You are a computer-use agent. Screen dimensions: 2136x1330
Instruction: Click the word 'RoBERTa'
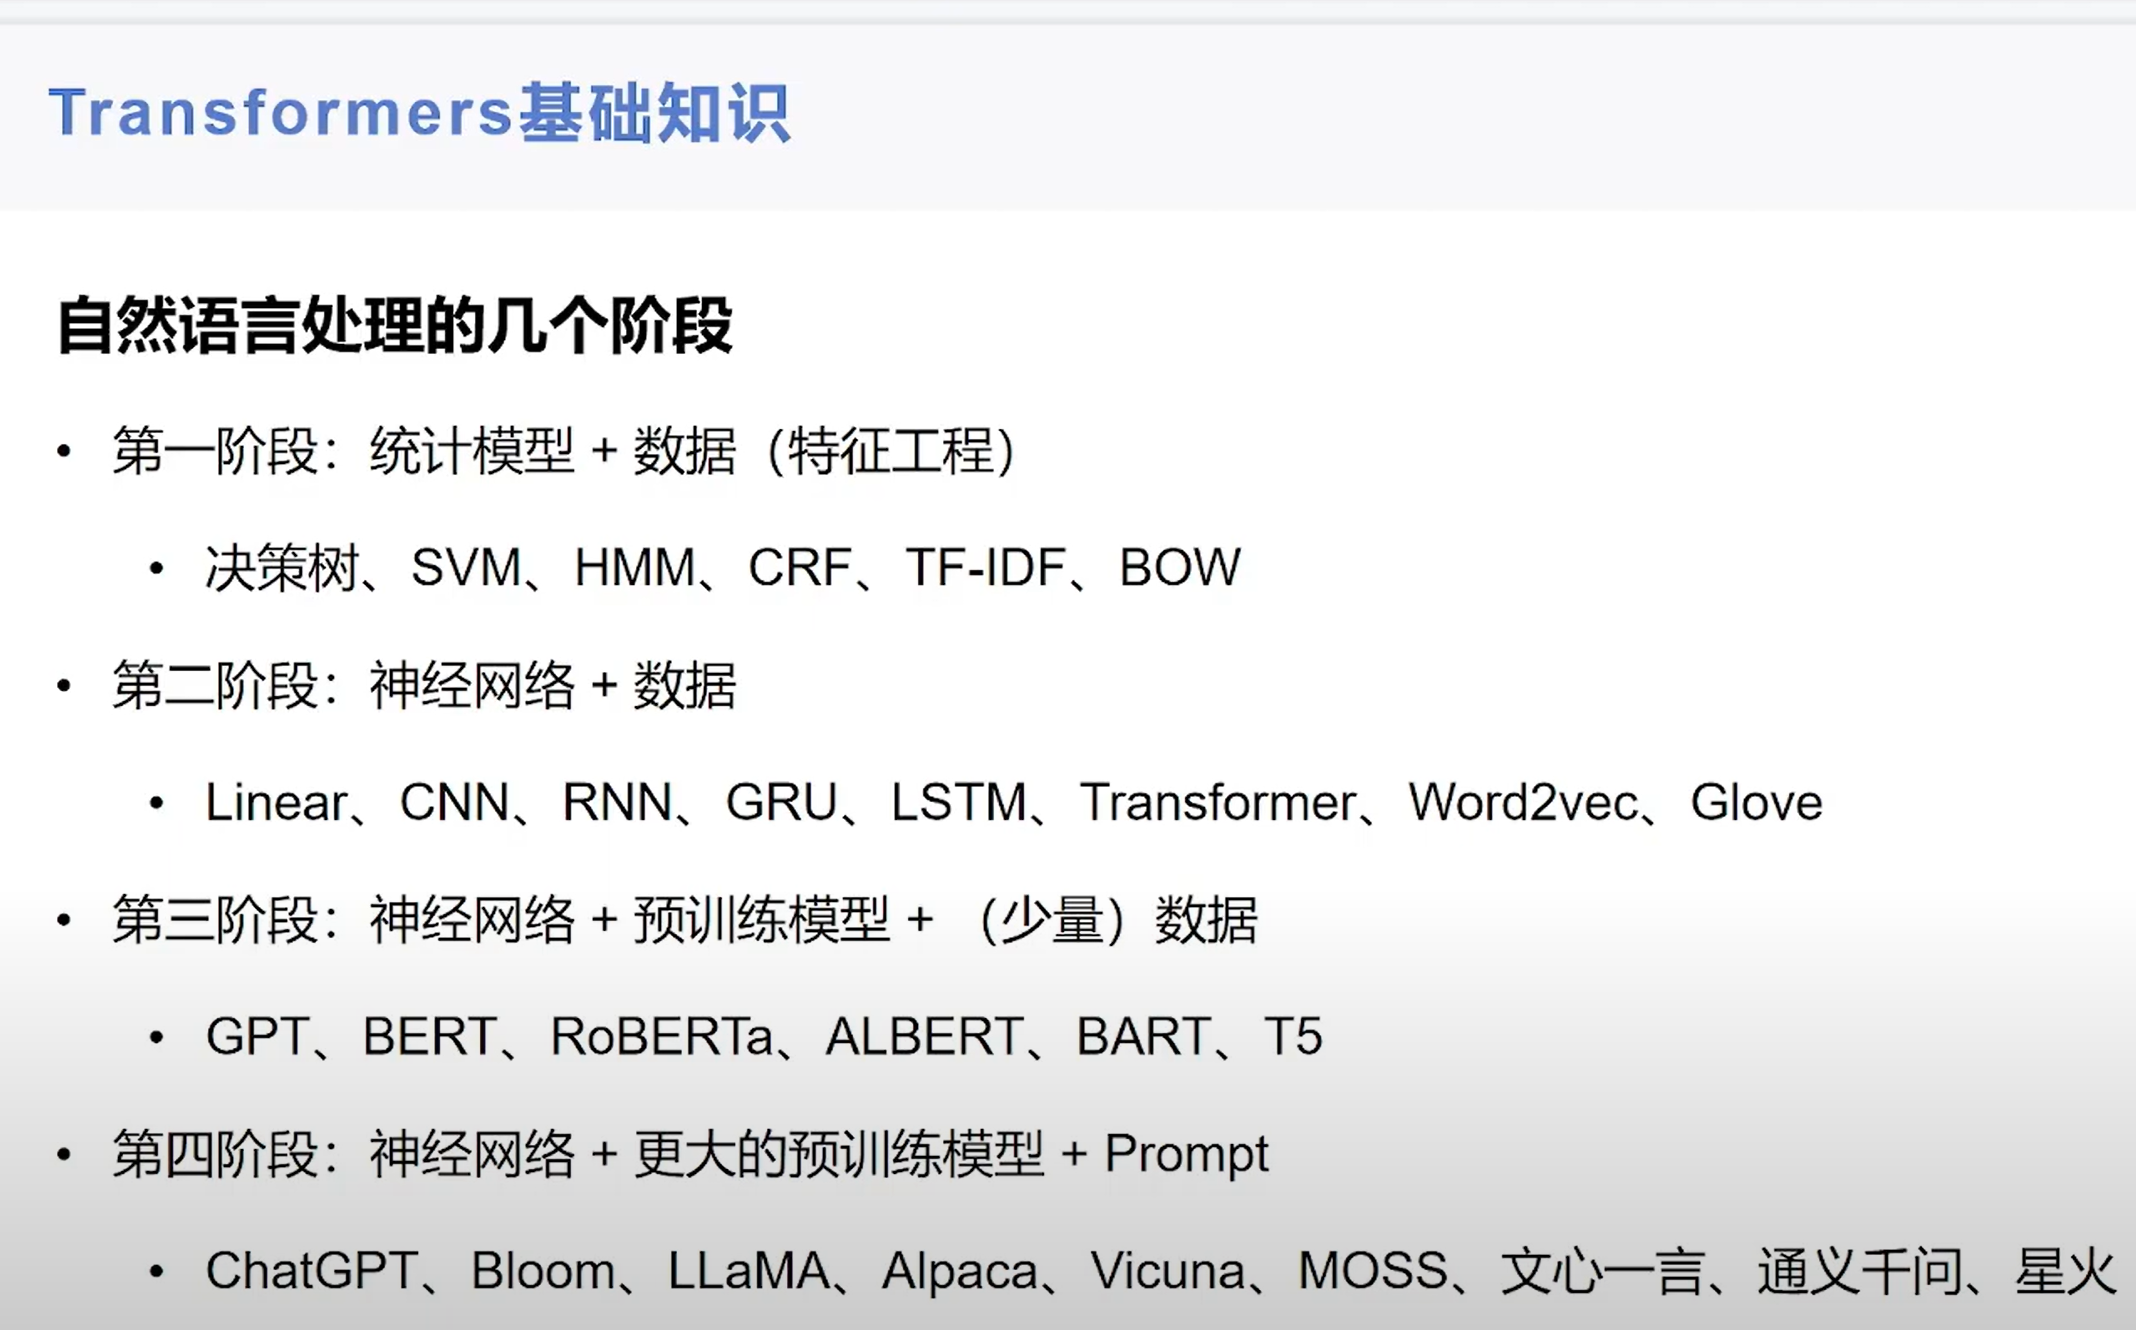point(662,1036)
